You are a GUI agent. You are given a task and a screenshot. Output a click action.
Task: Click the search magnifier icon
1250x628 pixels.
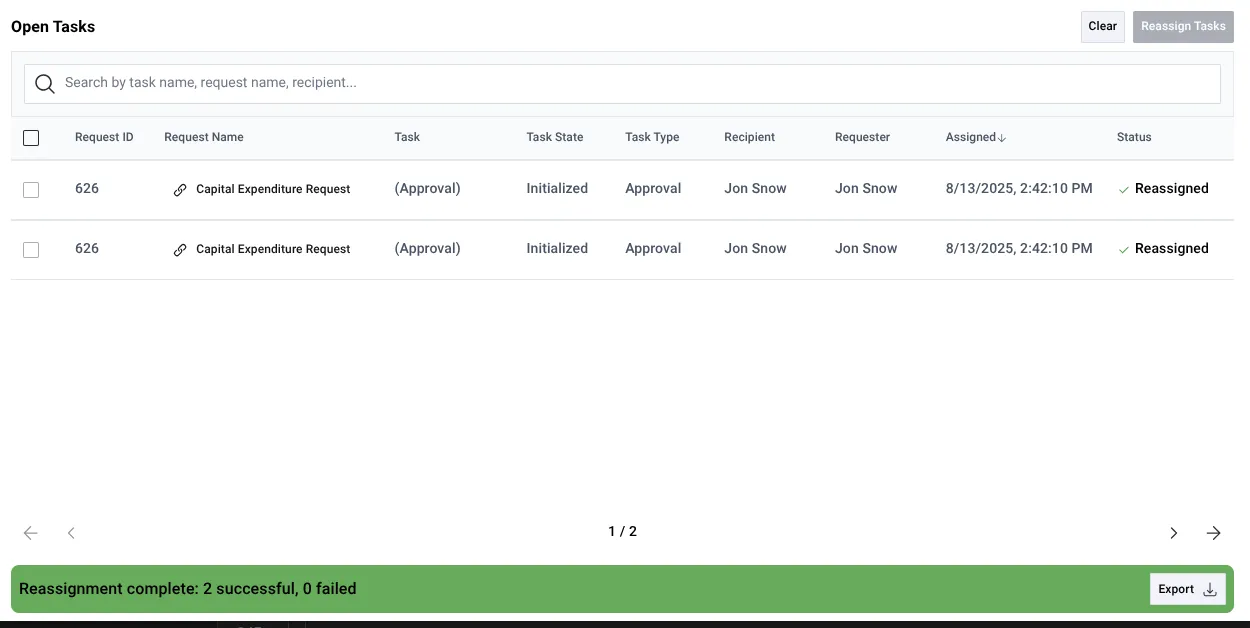(x=45, y=83)
